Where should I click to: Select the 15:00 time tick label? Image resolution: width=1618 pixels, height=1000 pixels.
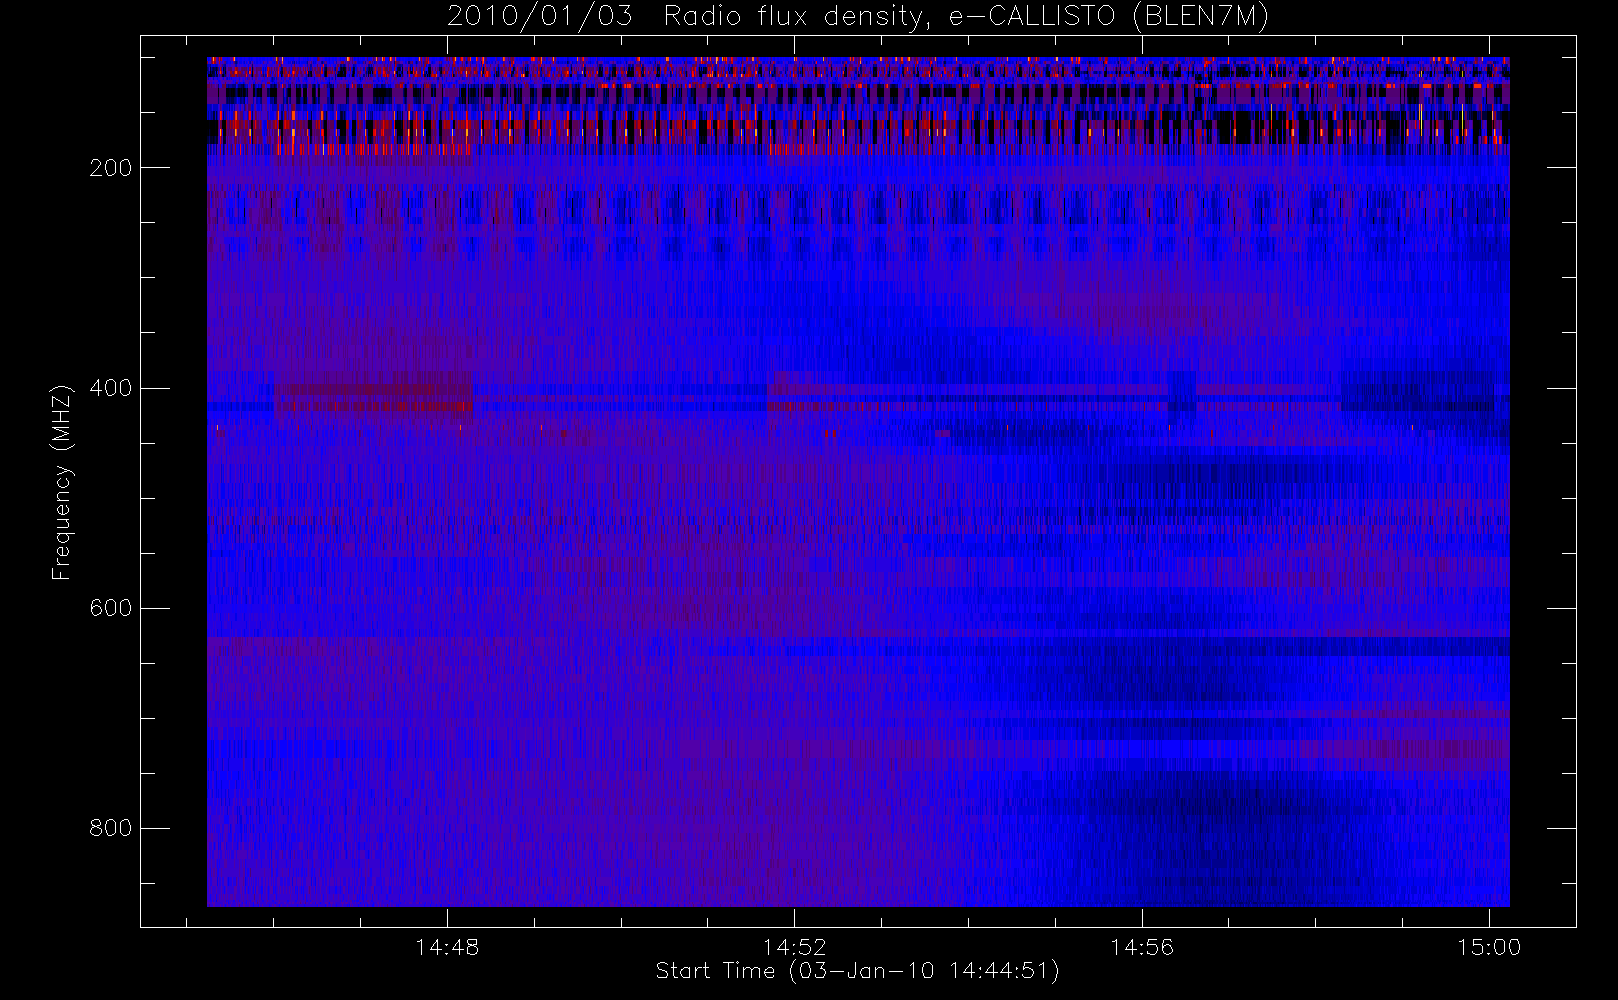[x=1489, y=947]
